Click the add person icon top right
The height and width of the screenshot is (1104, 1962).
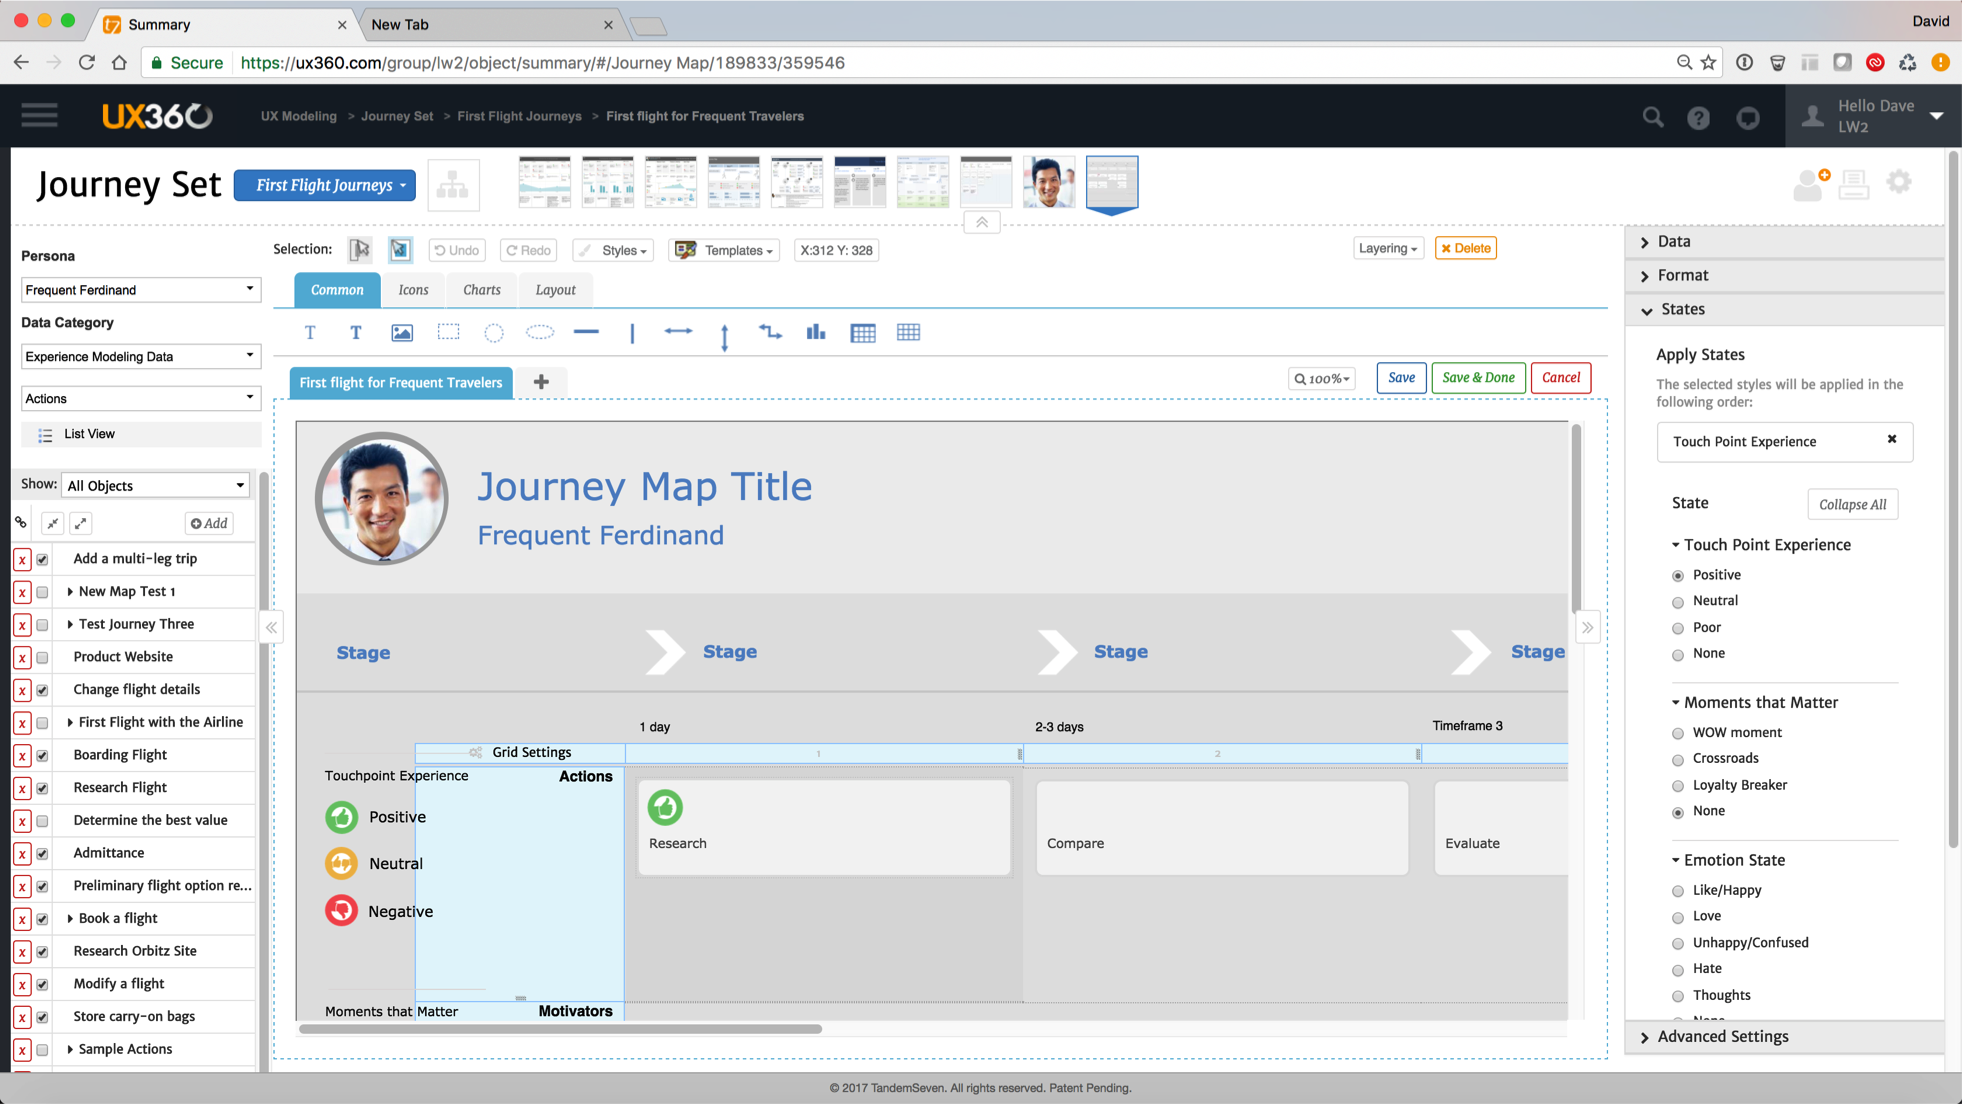pyautogui.click(x=1809, y=184)
